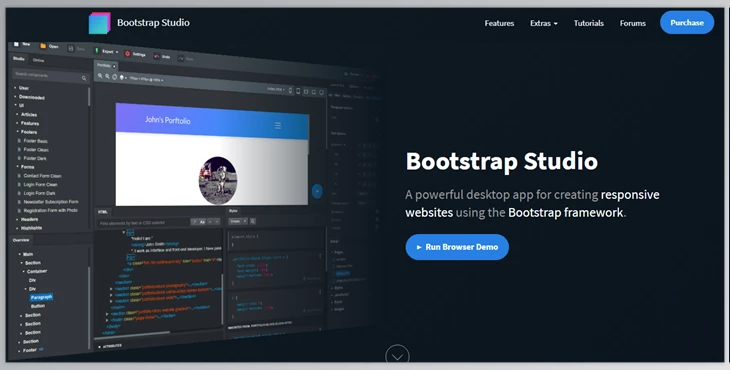This screenshot has width=730, height=370.
Task: Click the zoom out magnifier icon
Action: tap(107, 76)
